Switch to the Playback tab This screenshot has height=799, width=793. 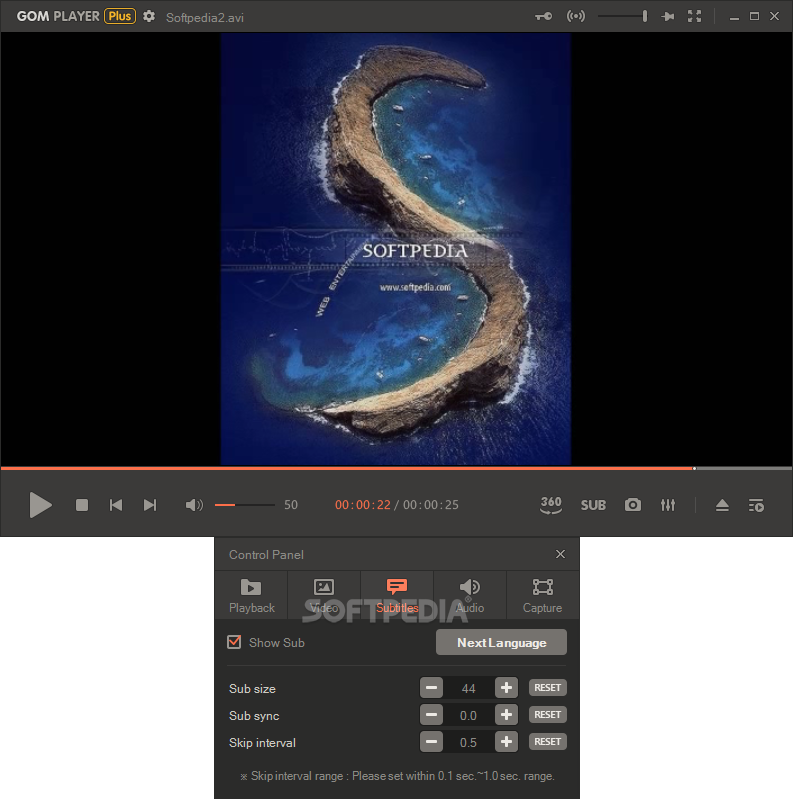[251, 595]
